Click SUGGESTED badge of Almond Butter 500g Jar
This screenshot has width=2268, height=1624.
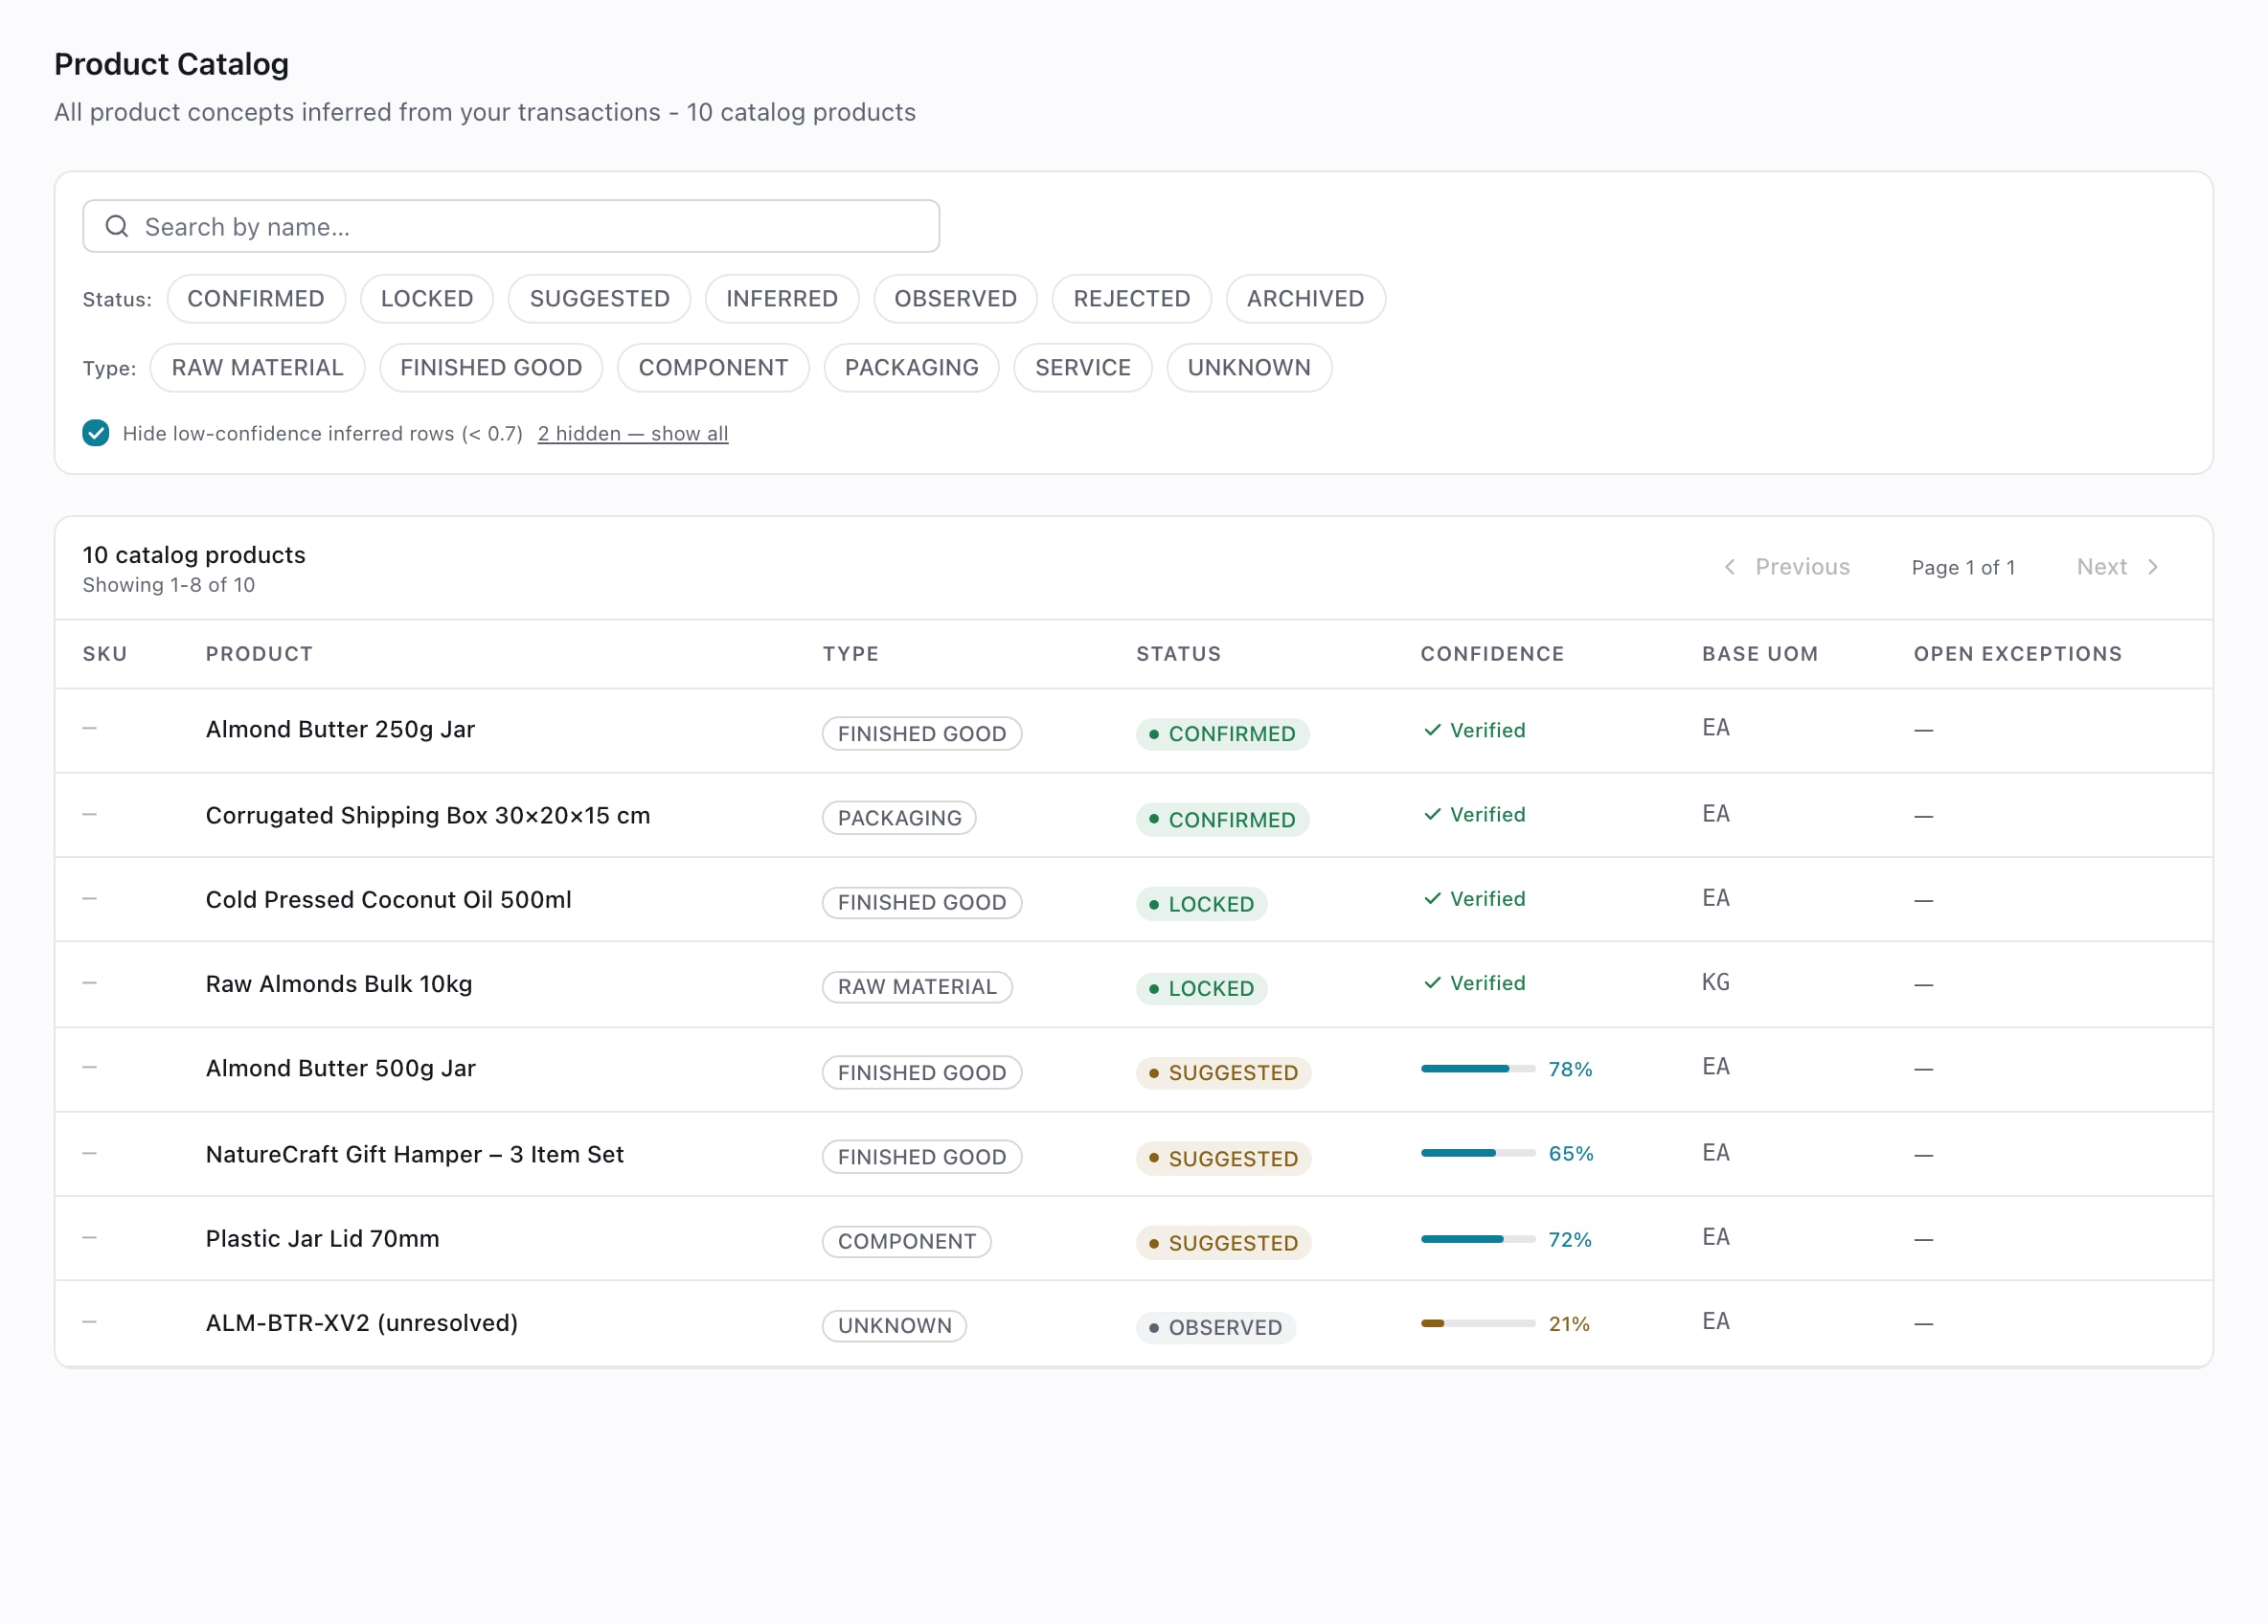1223,1073
